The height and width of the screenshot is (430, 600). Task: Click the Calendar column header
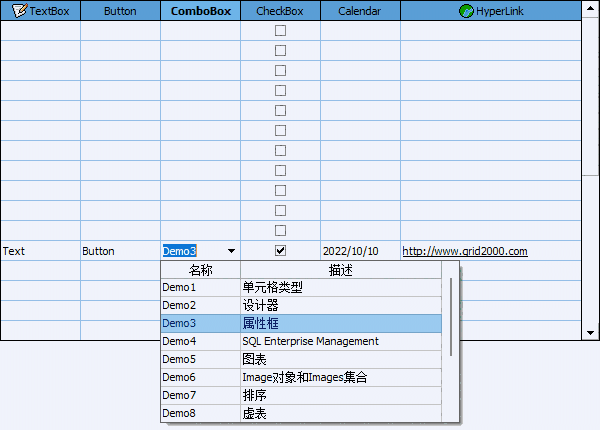coord(360,11)
